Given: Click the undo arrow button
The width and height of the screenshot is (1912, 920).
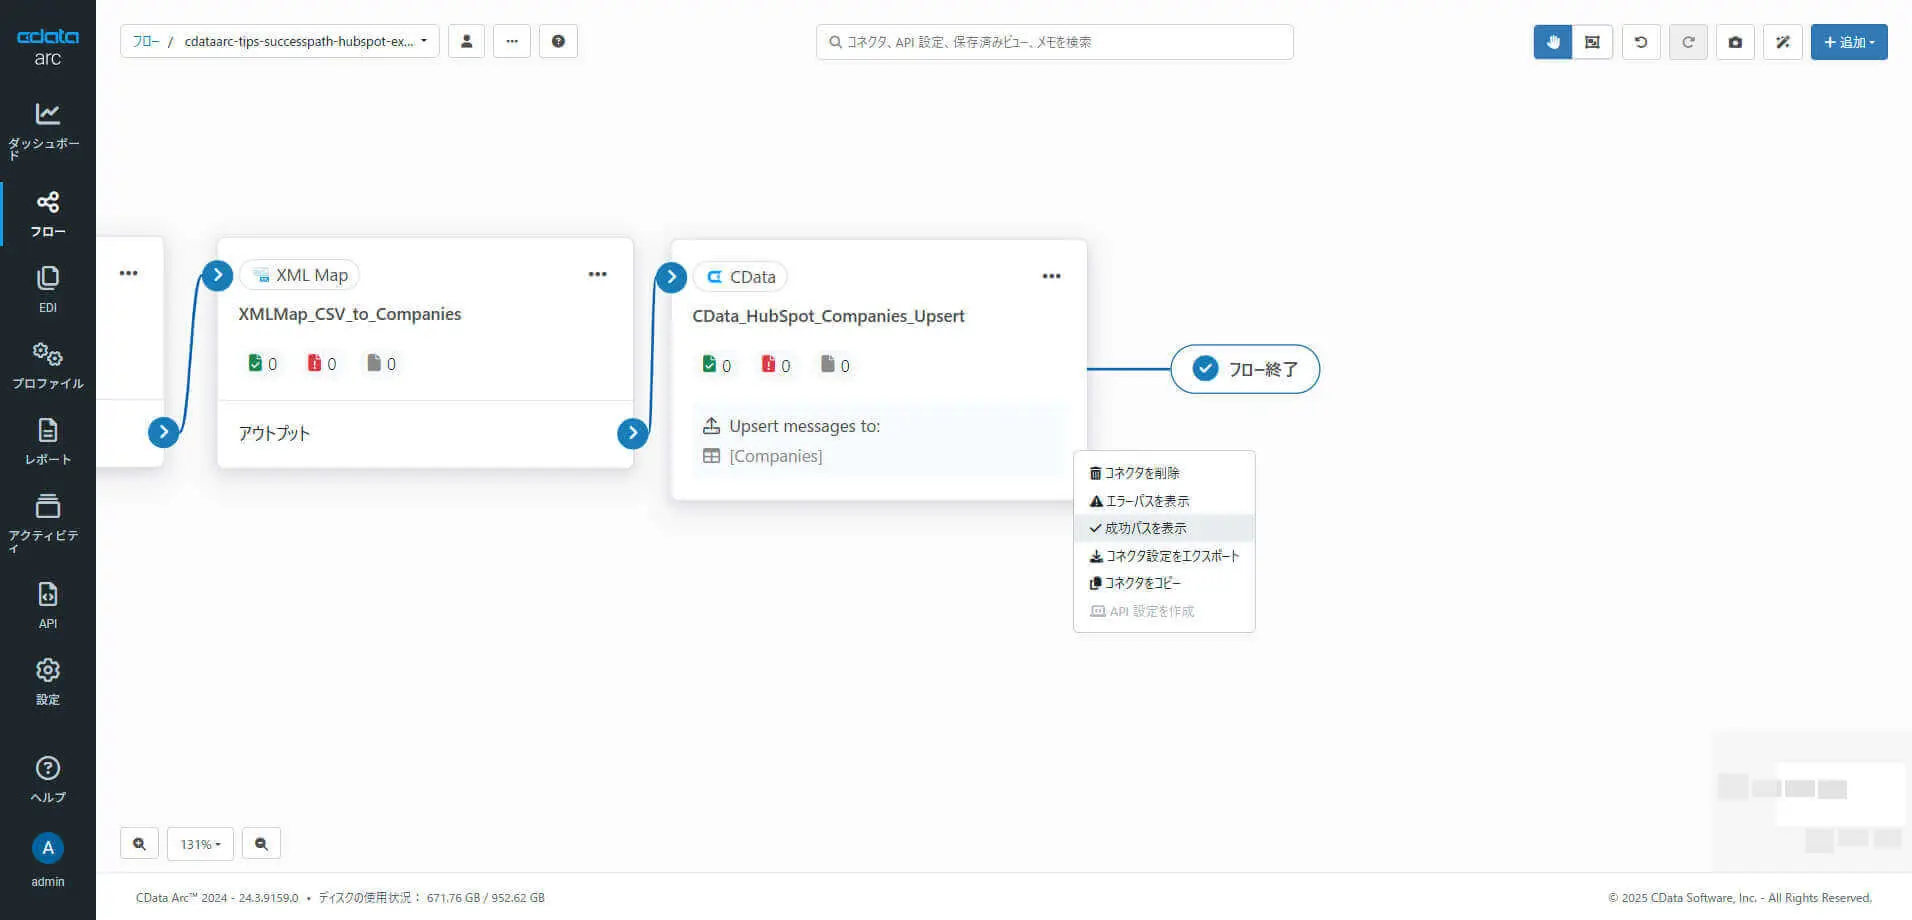Looking at the screenshot, I should (1641, 42).
